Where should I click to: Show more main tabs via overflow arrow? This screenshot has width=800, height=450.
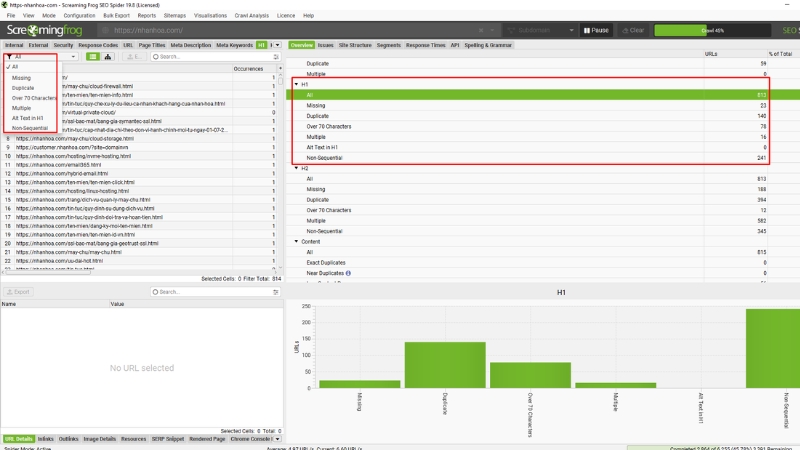pos(277,45)
